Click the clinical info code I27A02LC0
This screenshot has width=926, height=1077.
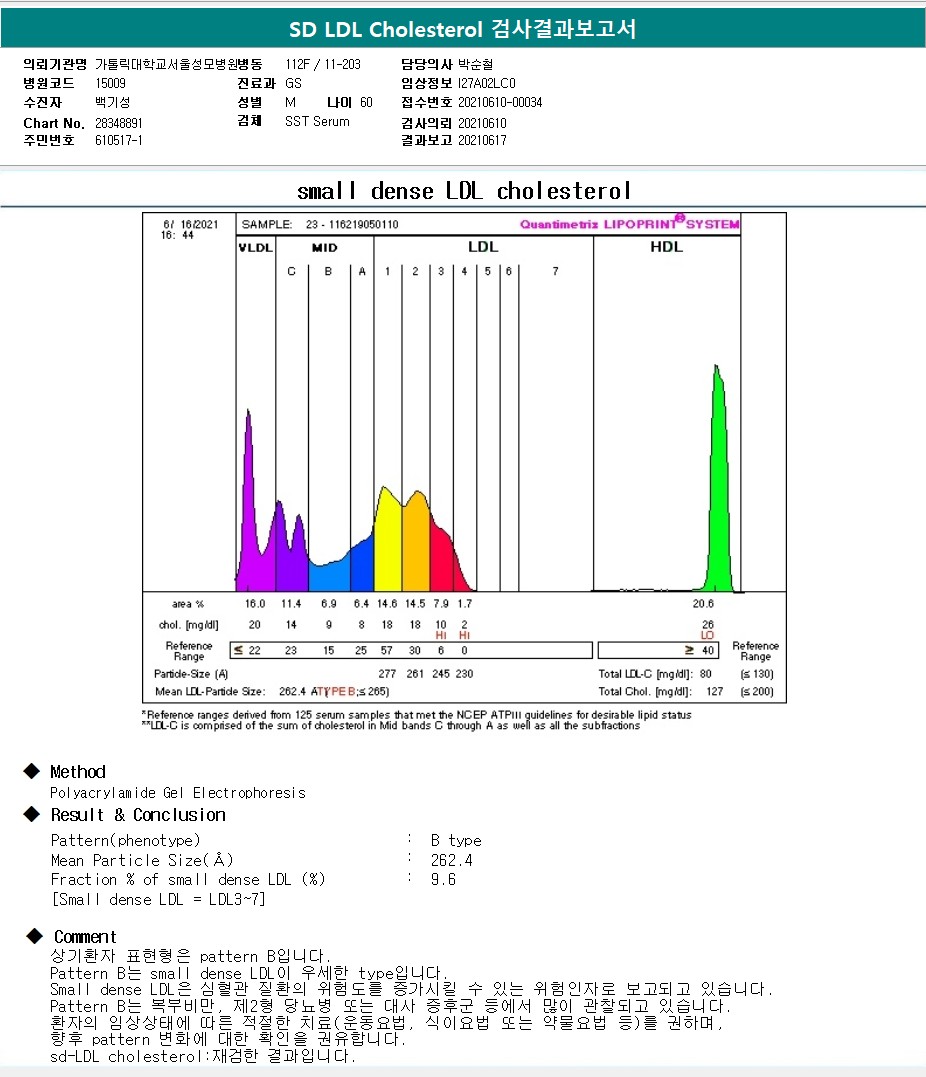pos(486,83)
